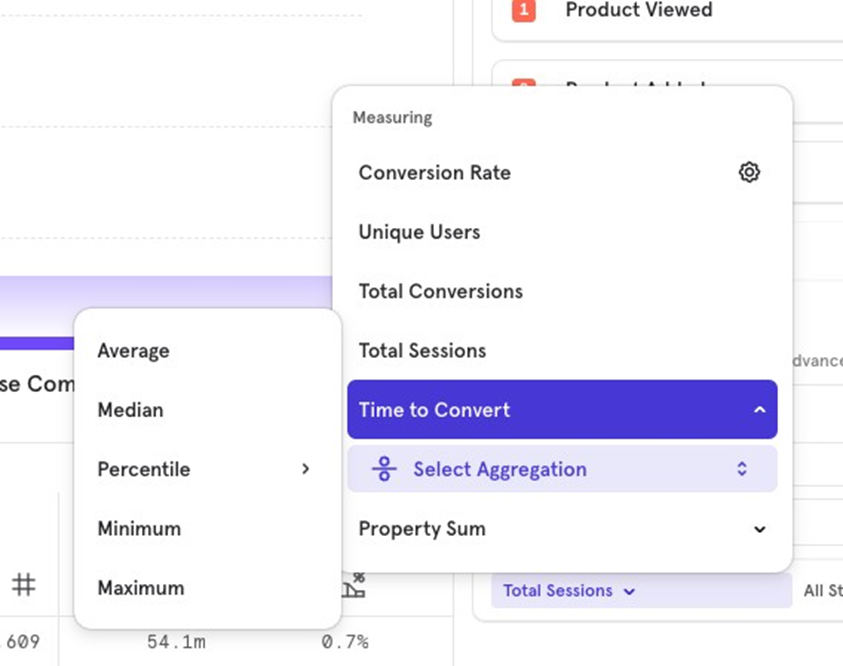Image resolution: width=843 pixels, height=666 pixels.
Task: Click the hash (#) column header icon
Action: coord(24,585)
